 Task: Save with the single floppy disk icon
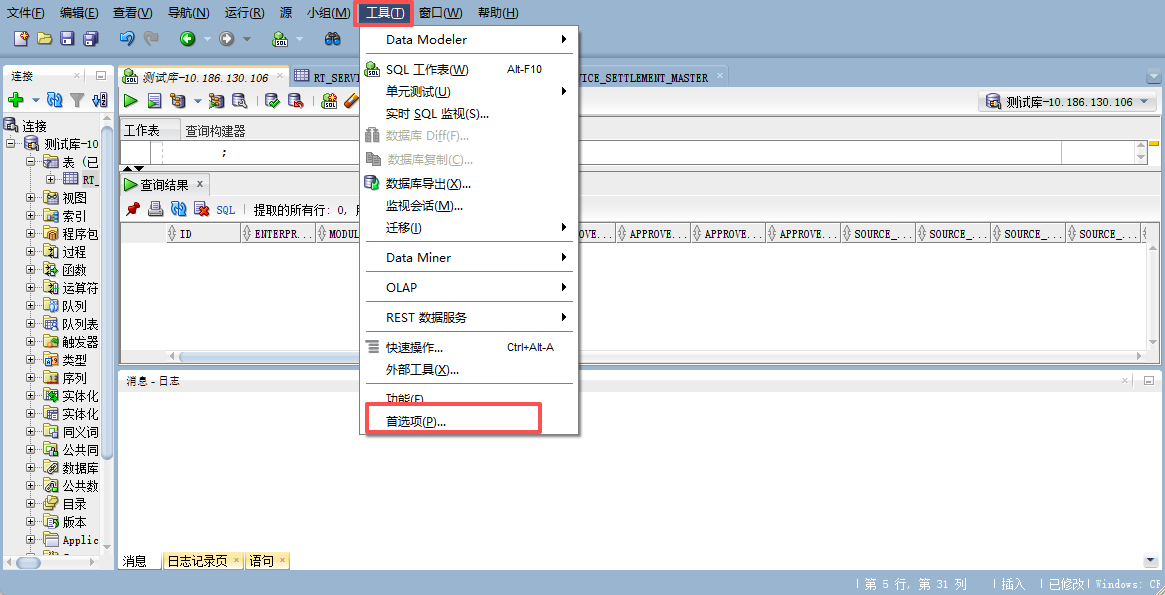point(68,38)
